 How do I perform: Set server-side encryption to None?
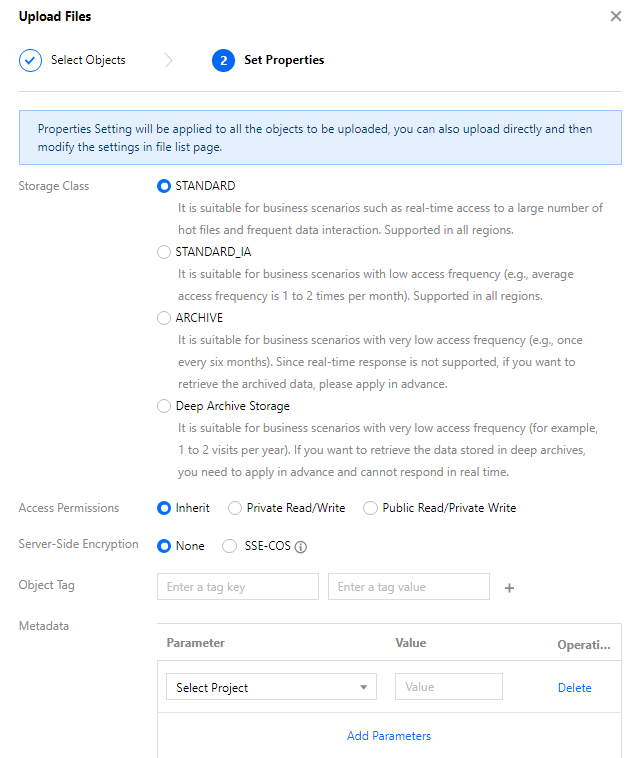tap(164, 546)
